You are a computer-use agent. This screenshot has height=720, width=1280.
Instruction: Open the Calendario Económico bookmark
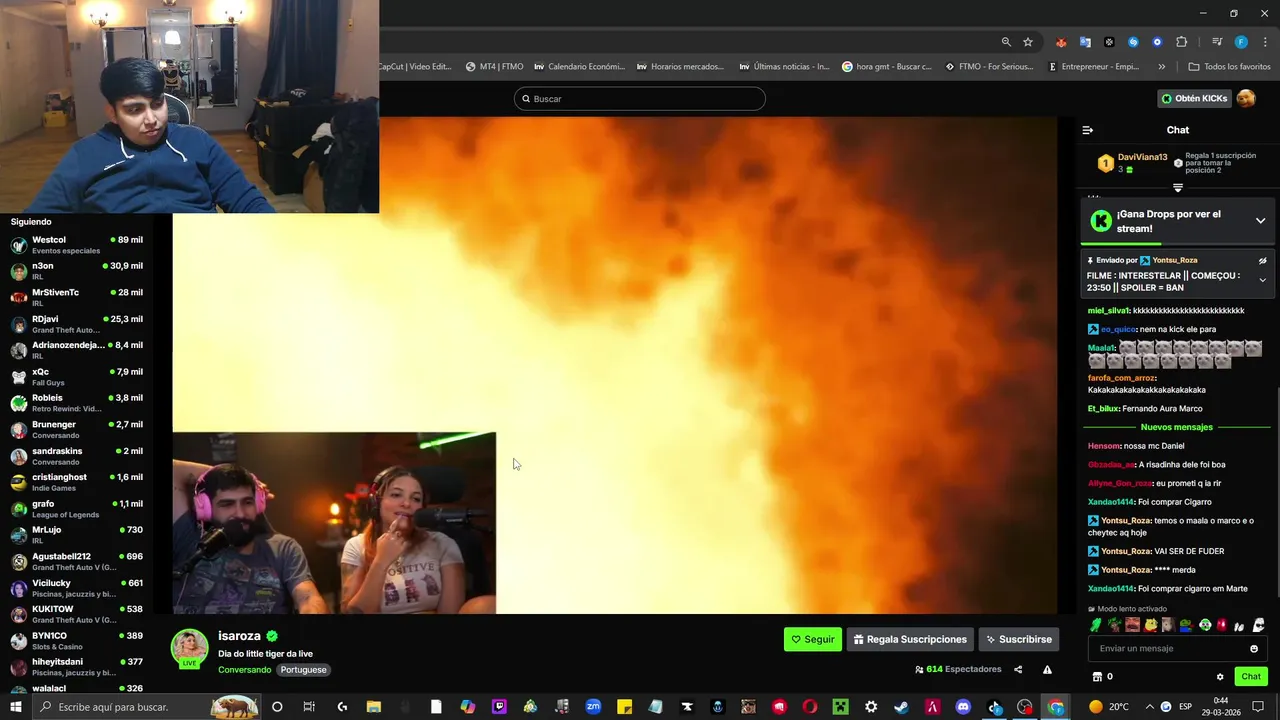pos(579,67)
